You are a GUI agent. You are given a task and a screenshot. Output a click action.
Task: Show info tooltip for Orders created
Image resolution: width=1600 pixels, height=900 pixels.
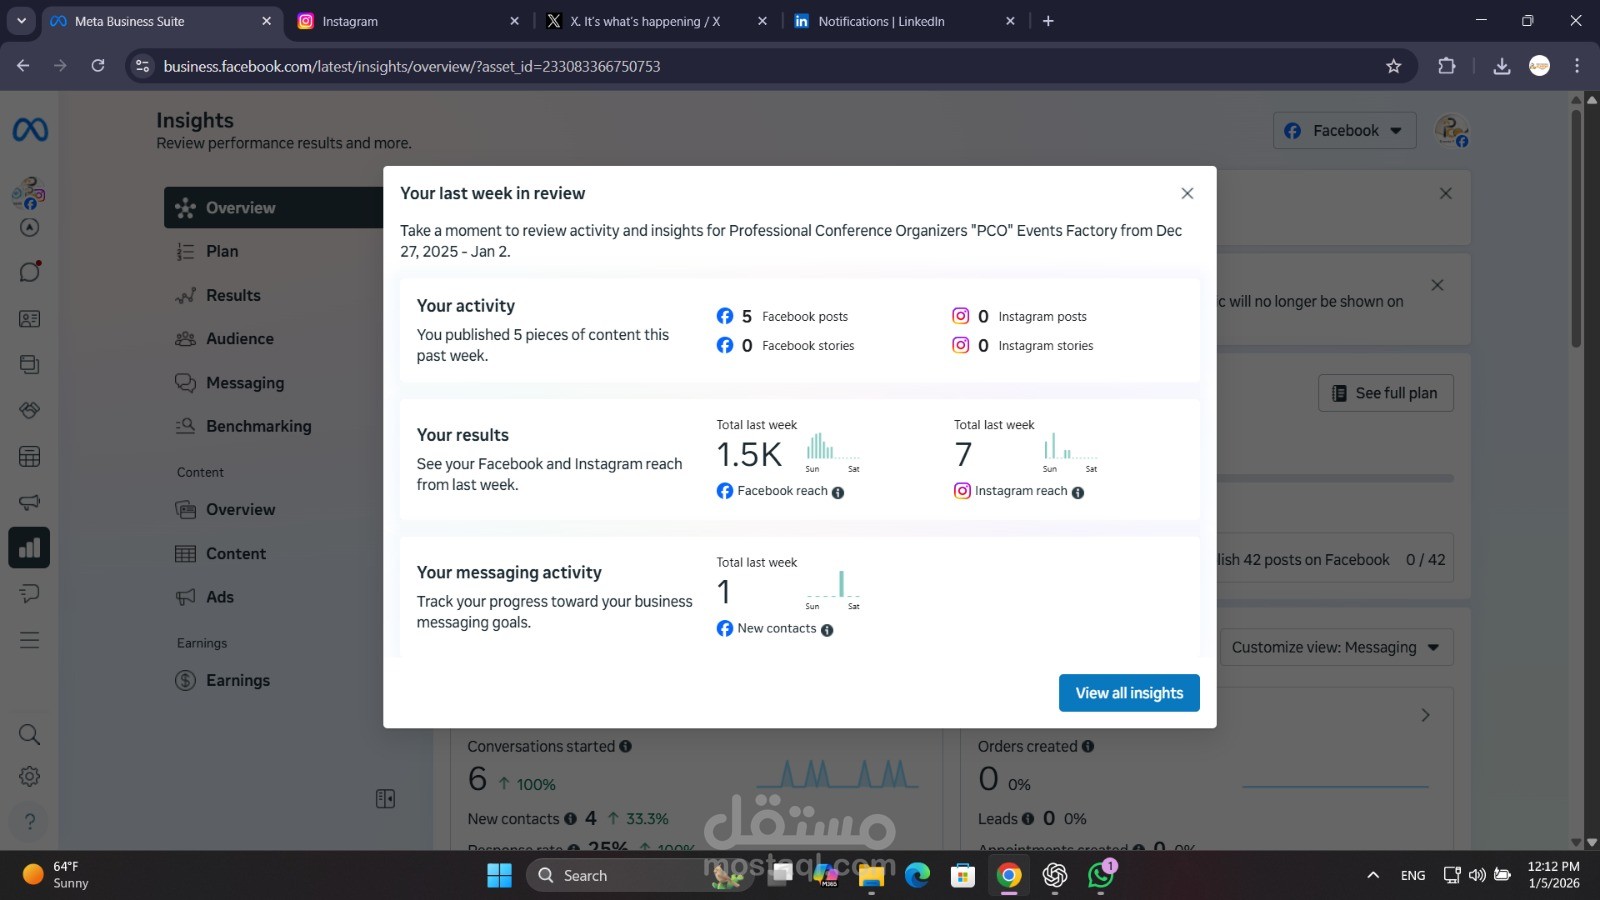click(1088, 746)
